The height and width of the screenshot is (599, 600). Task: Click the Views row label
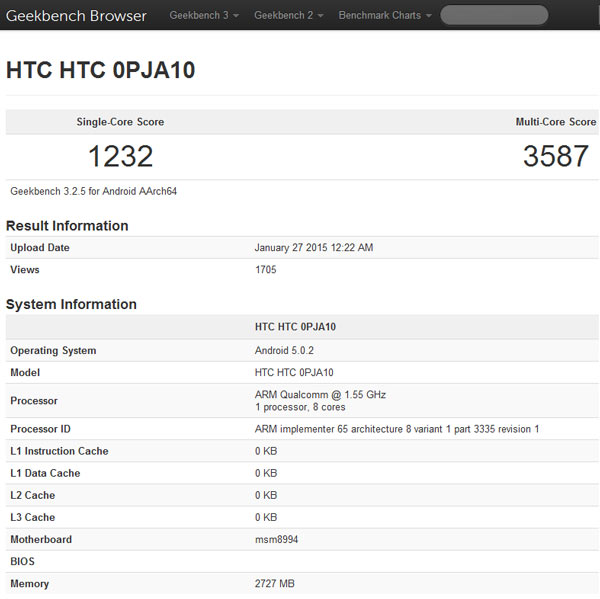point(25,269)
